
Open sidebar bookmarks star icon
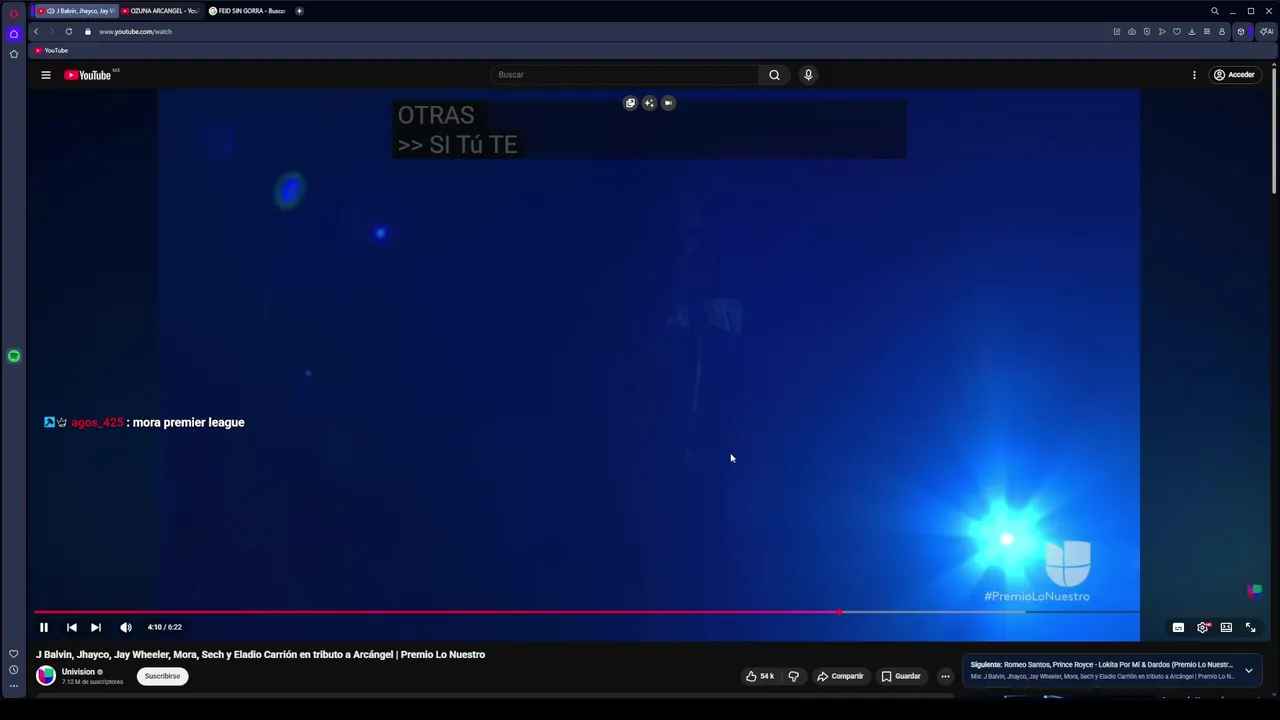tap(14, 54)
